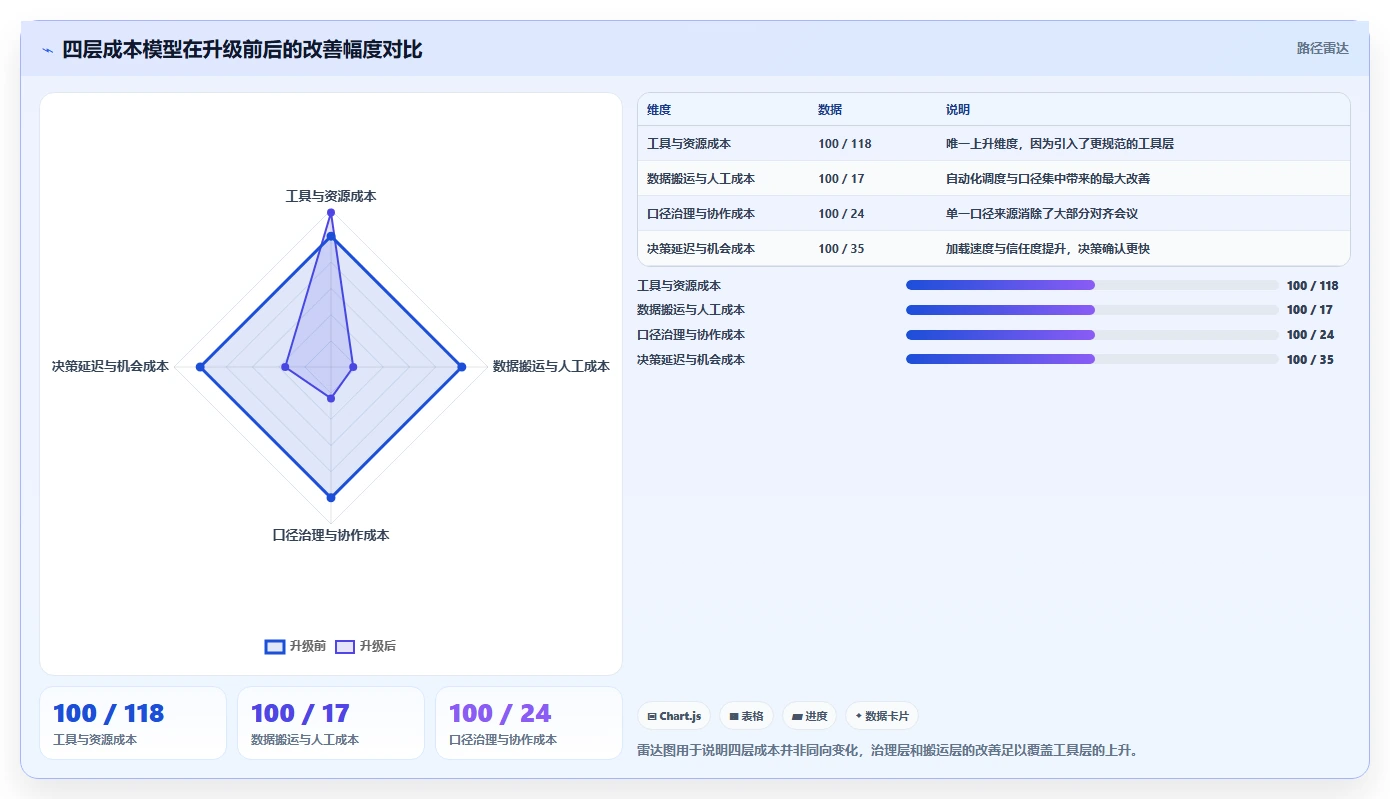Click the 工具与资源成本 caption in the data card
This screenshot has width=1390, height=799.
click(x=95, y=740)
